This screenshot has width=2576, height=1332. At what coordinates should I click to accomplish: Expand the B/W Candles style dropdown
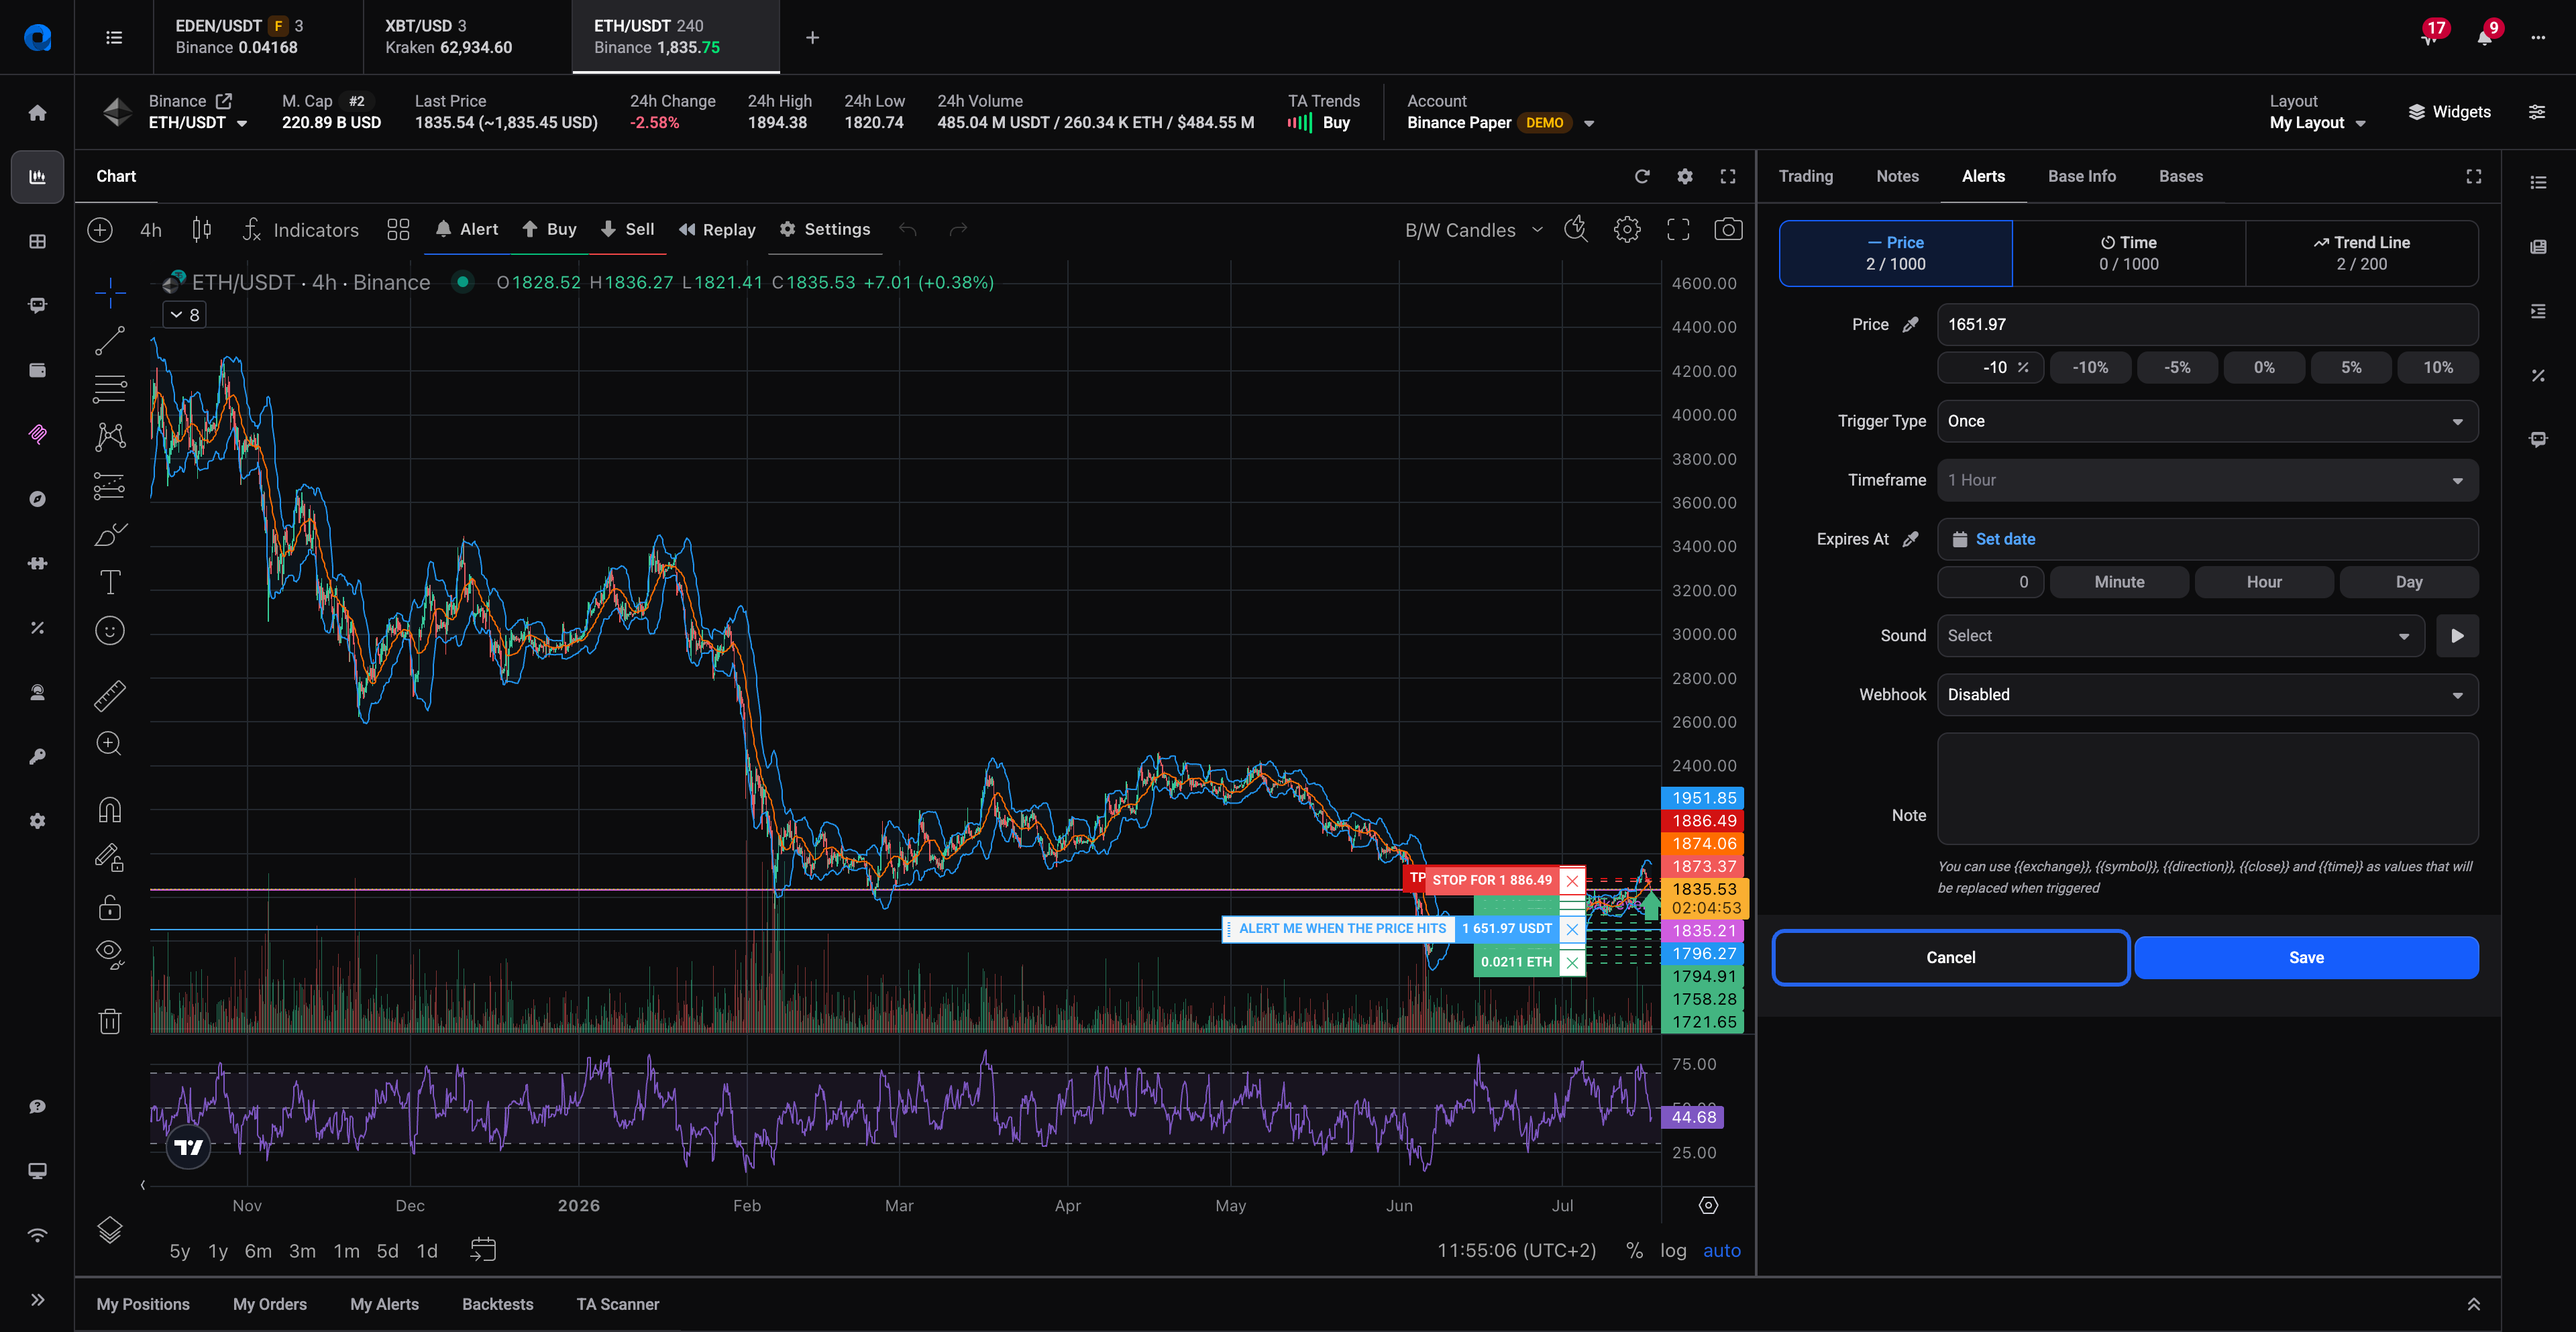(x=1474, y=230)
